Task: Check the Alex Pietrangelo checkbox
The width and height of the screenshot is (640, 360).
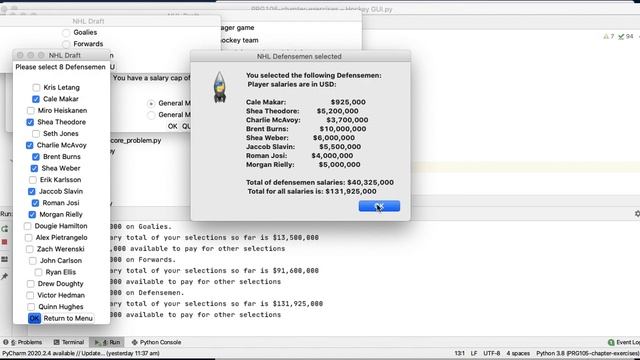Action: (x=29, y=238)
